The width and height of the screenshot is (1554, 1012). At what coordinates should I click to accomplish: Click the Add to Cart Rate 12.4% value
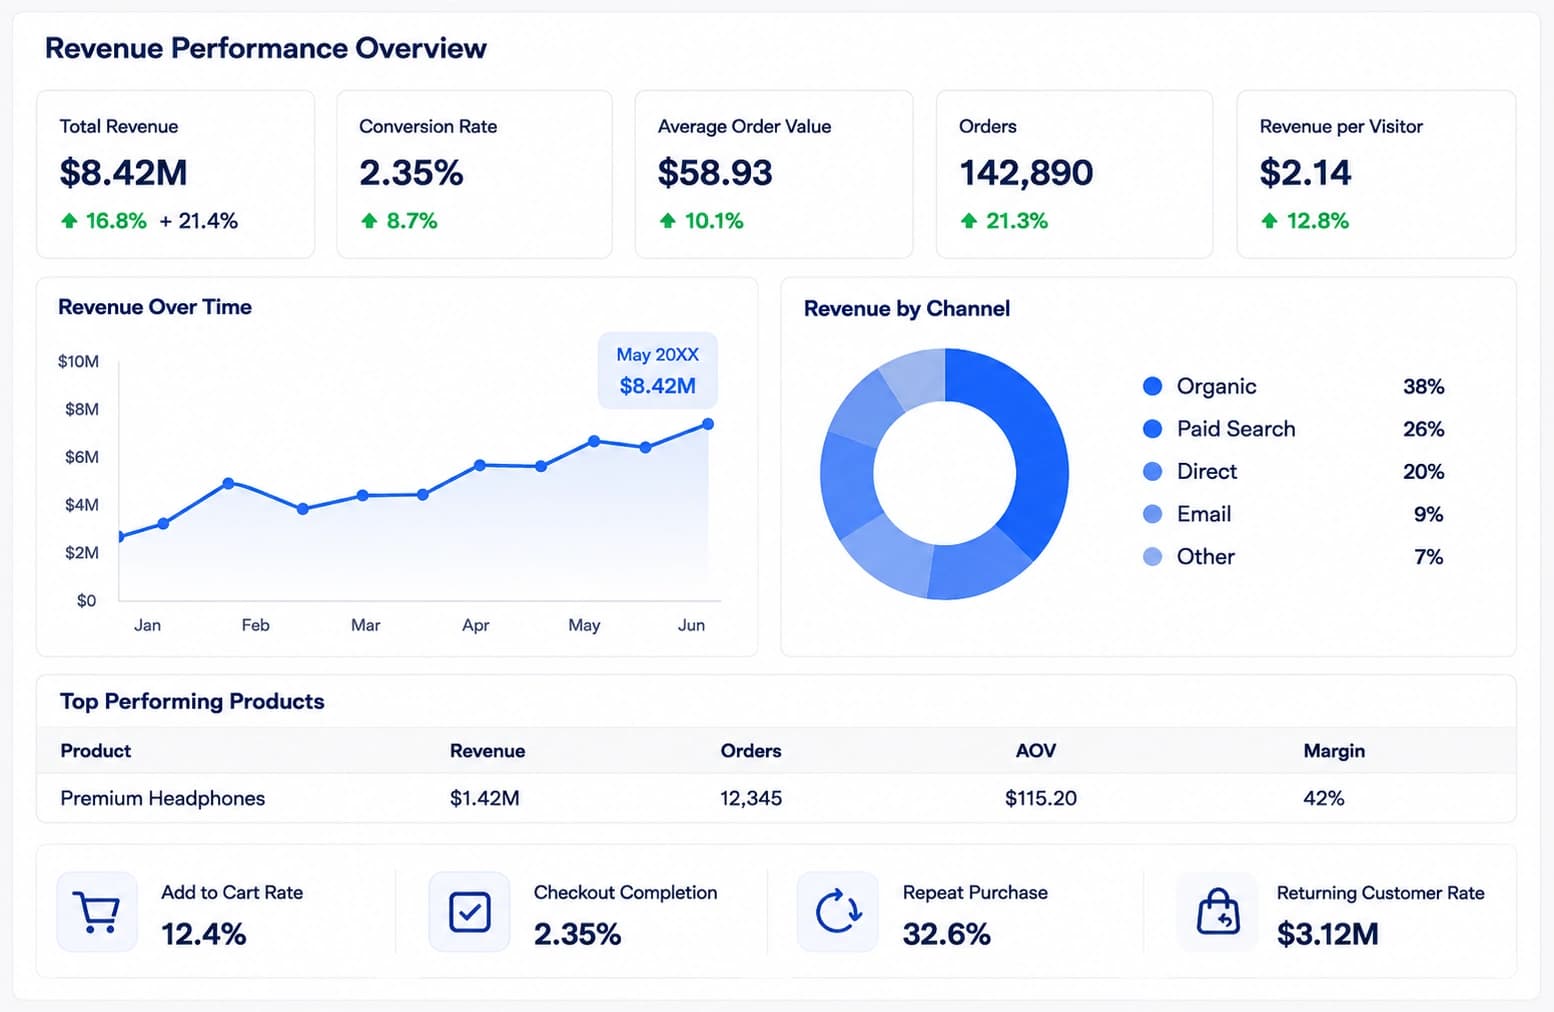pos(204,934)
